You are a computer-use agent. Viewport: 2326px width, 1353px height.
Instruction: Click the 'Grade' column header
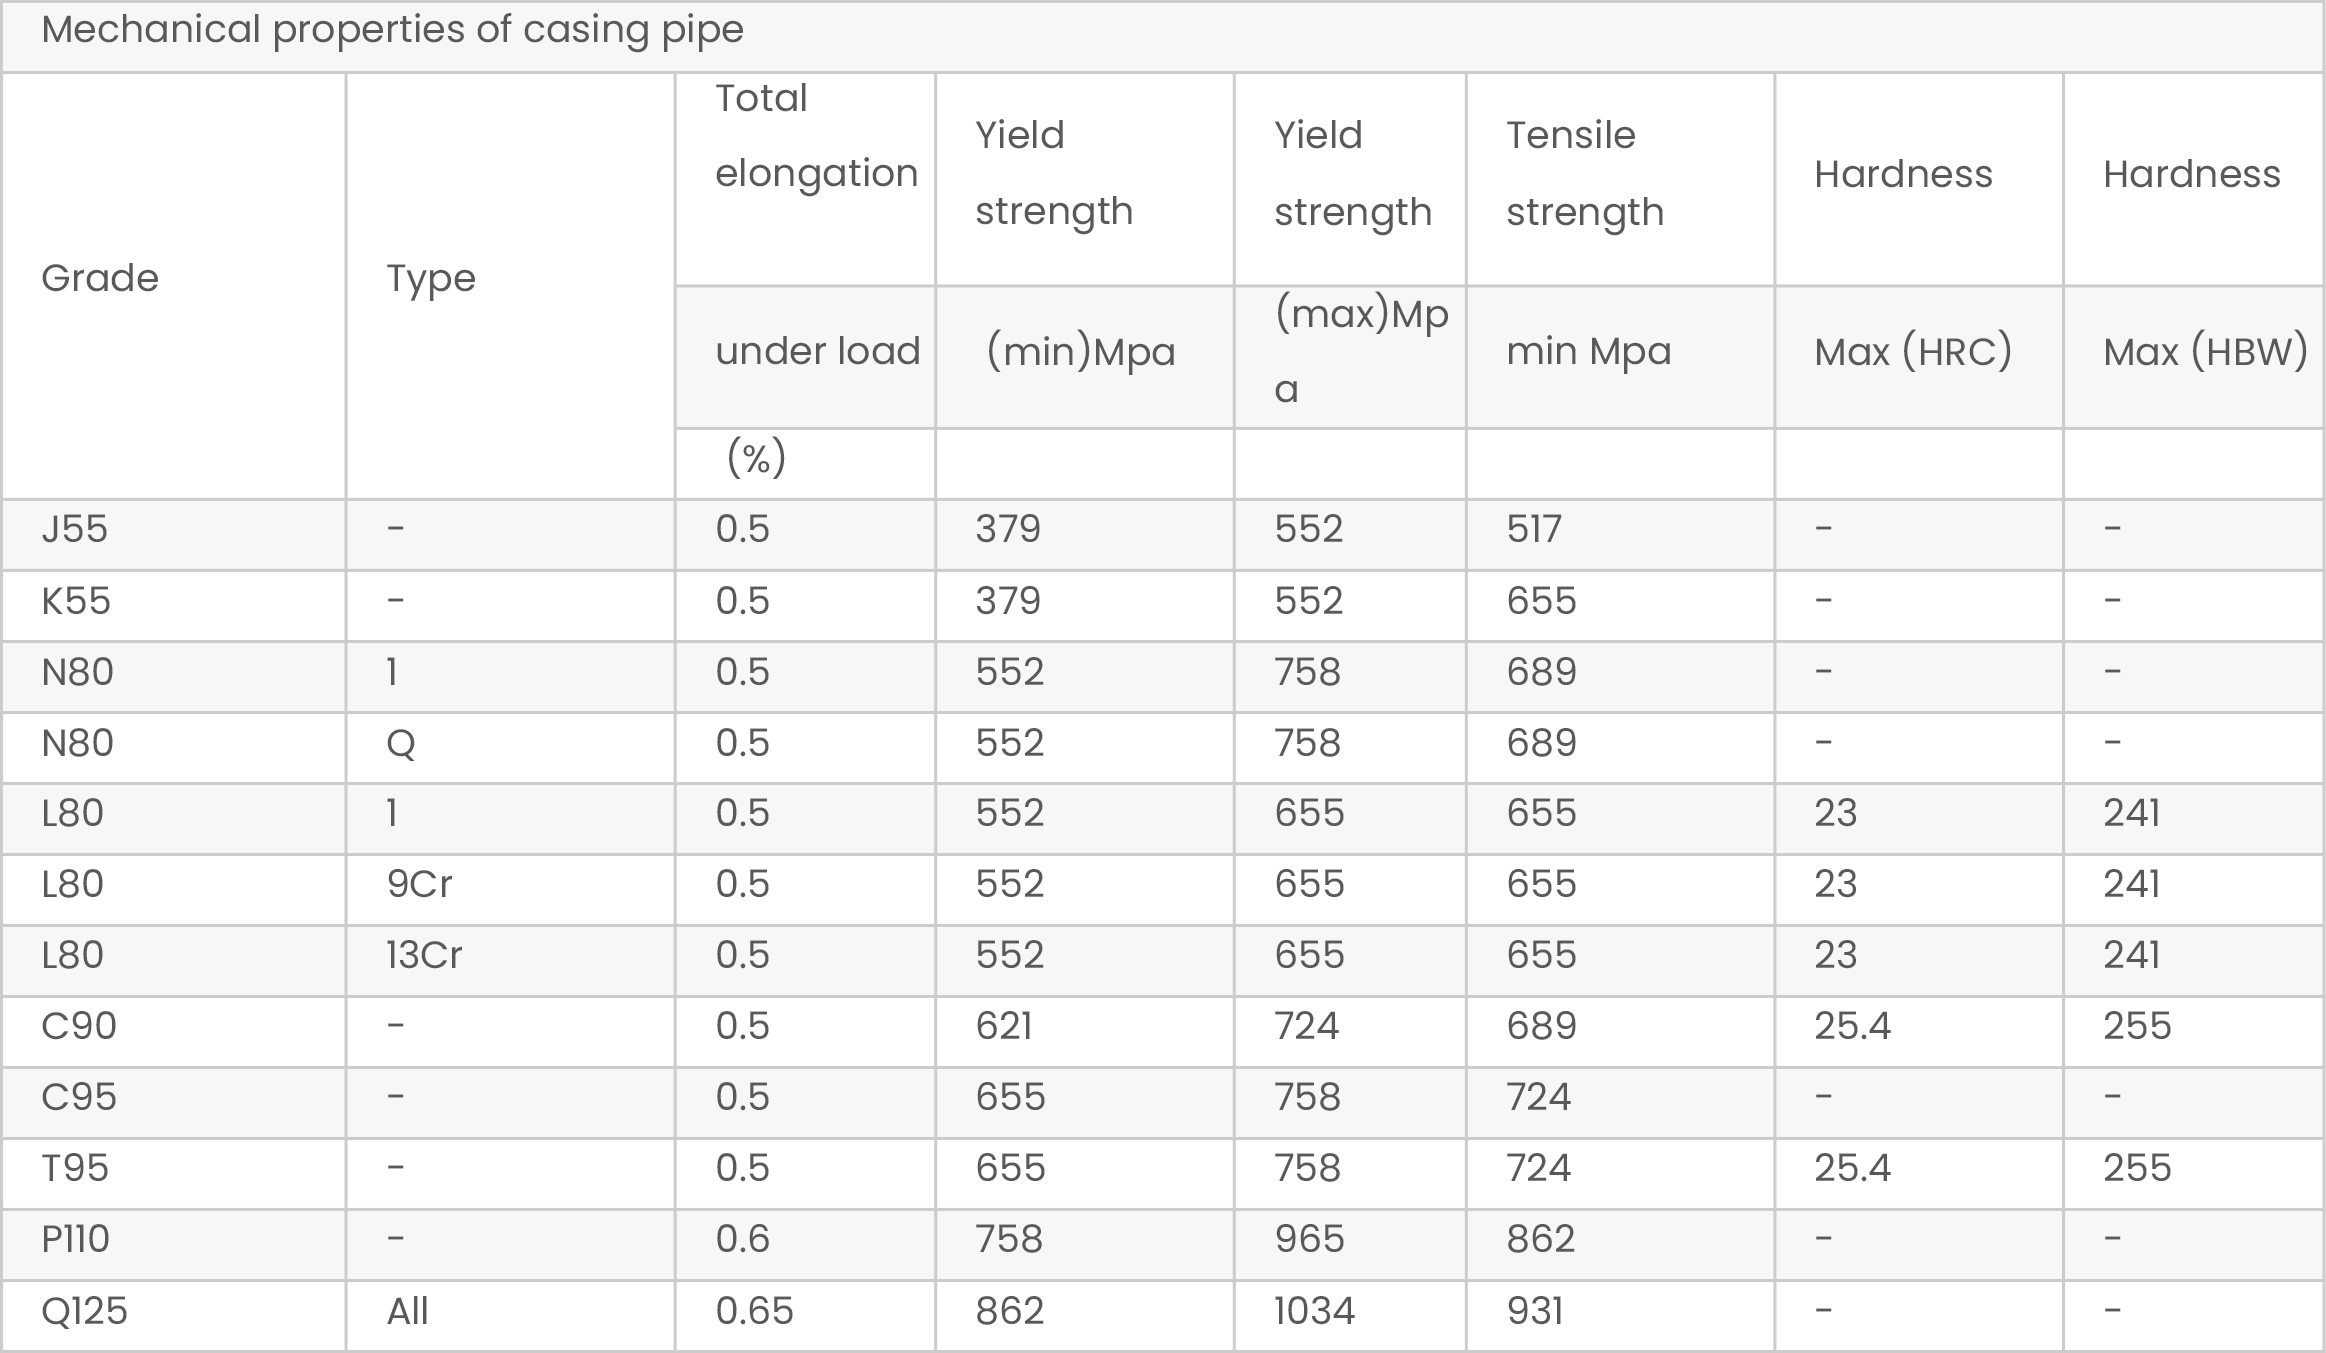[x=100, y=278]
